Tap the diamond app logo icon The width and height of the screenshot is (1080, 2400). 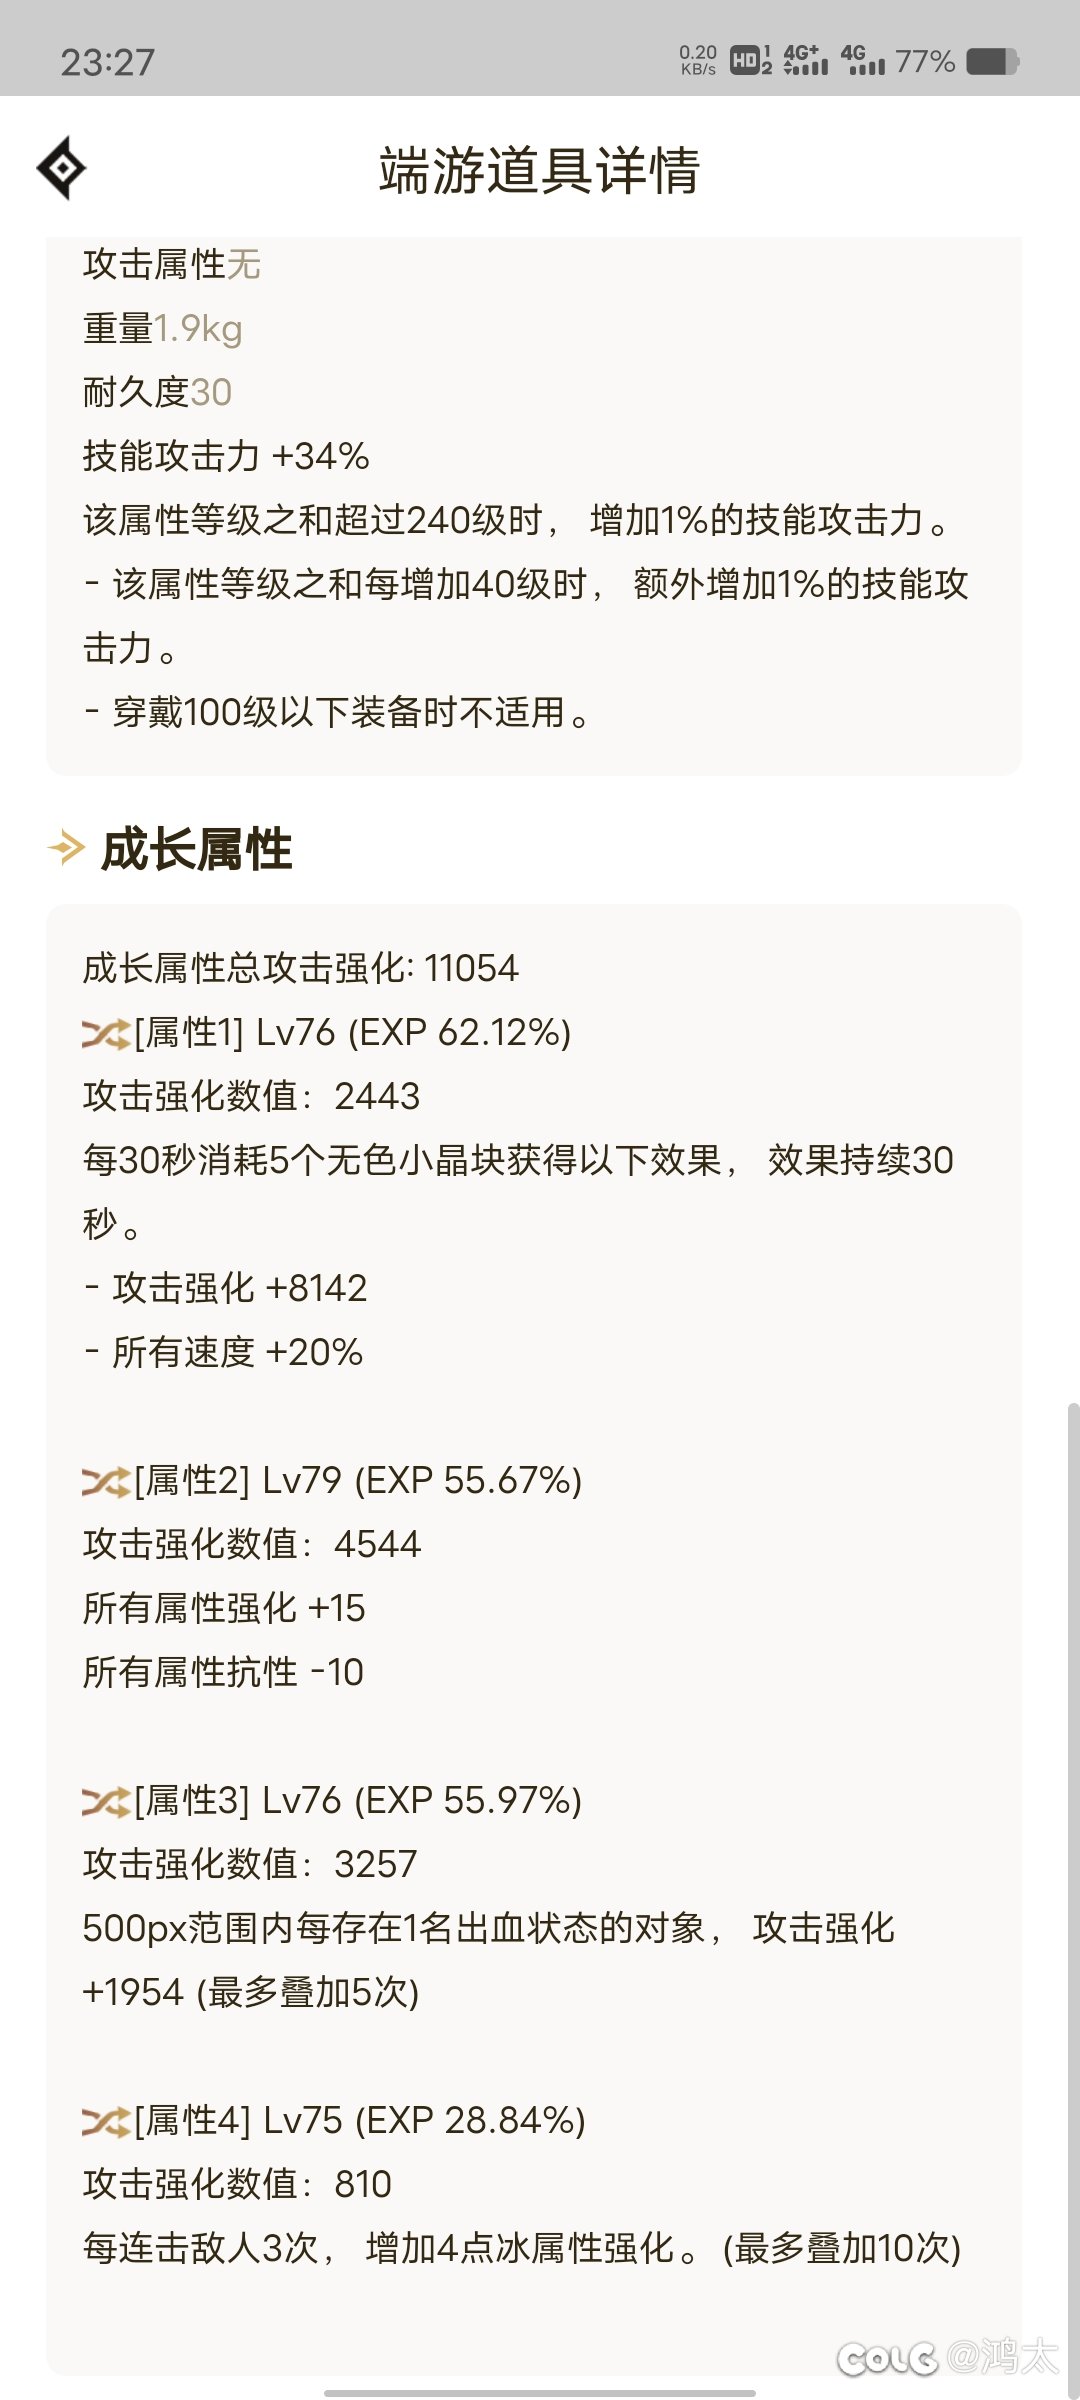tap(62, 166)
